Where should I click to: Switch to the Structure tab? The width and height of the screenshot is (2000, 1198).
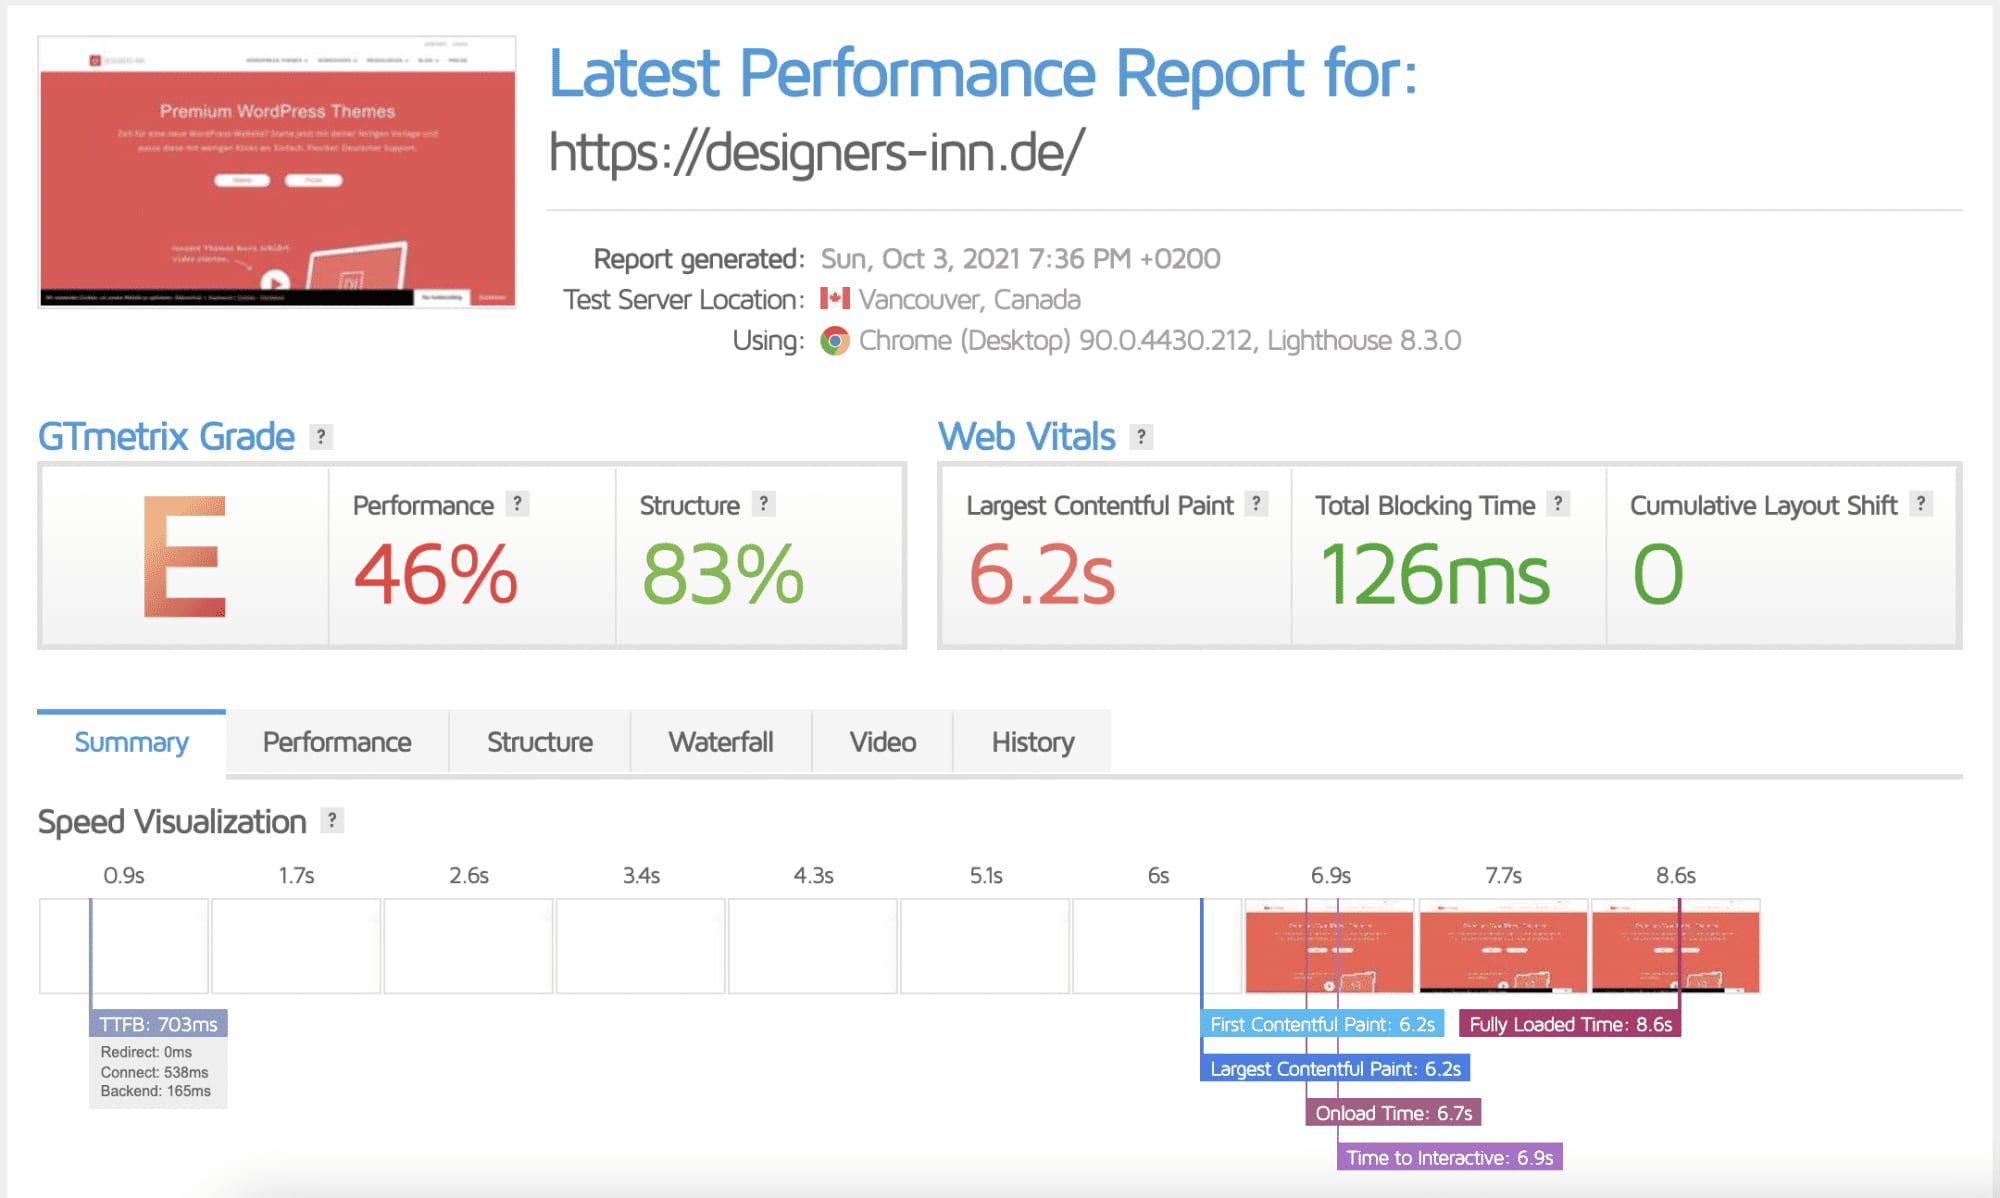(x=540, y=742)
